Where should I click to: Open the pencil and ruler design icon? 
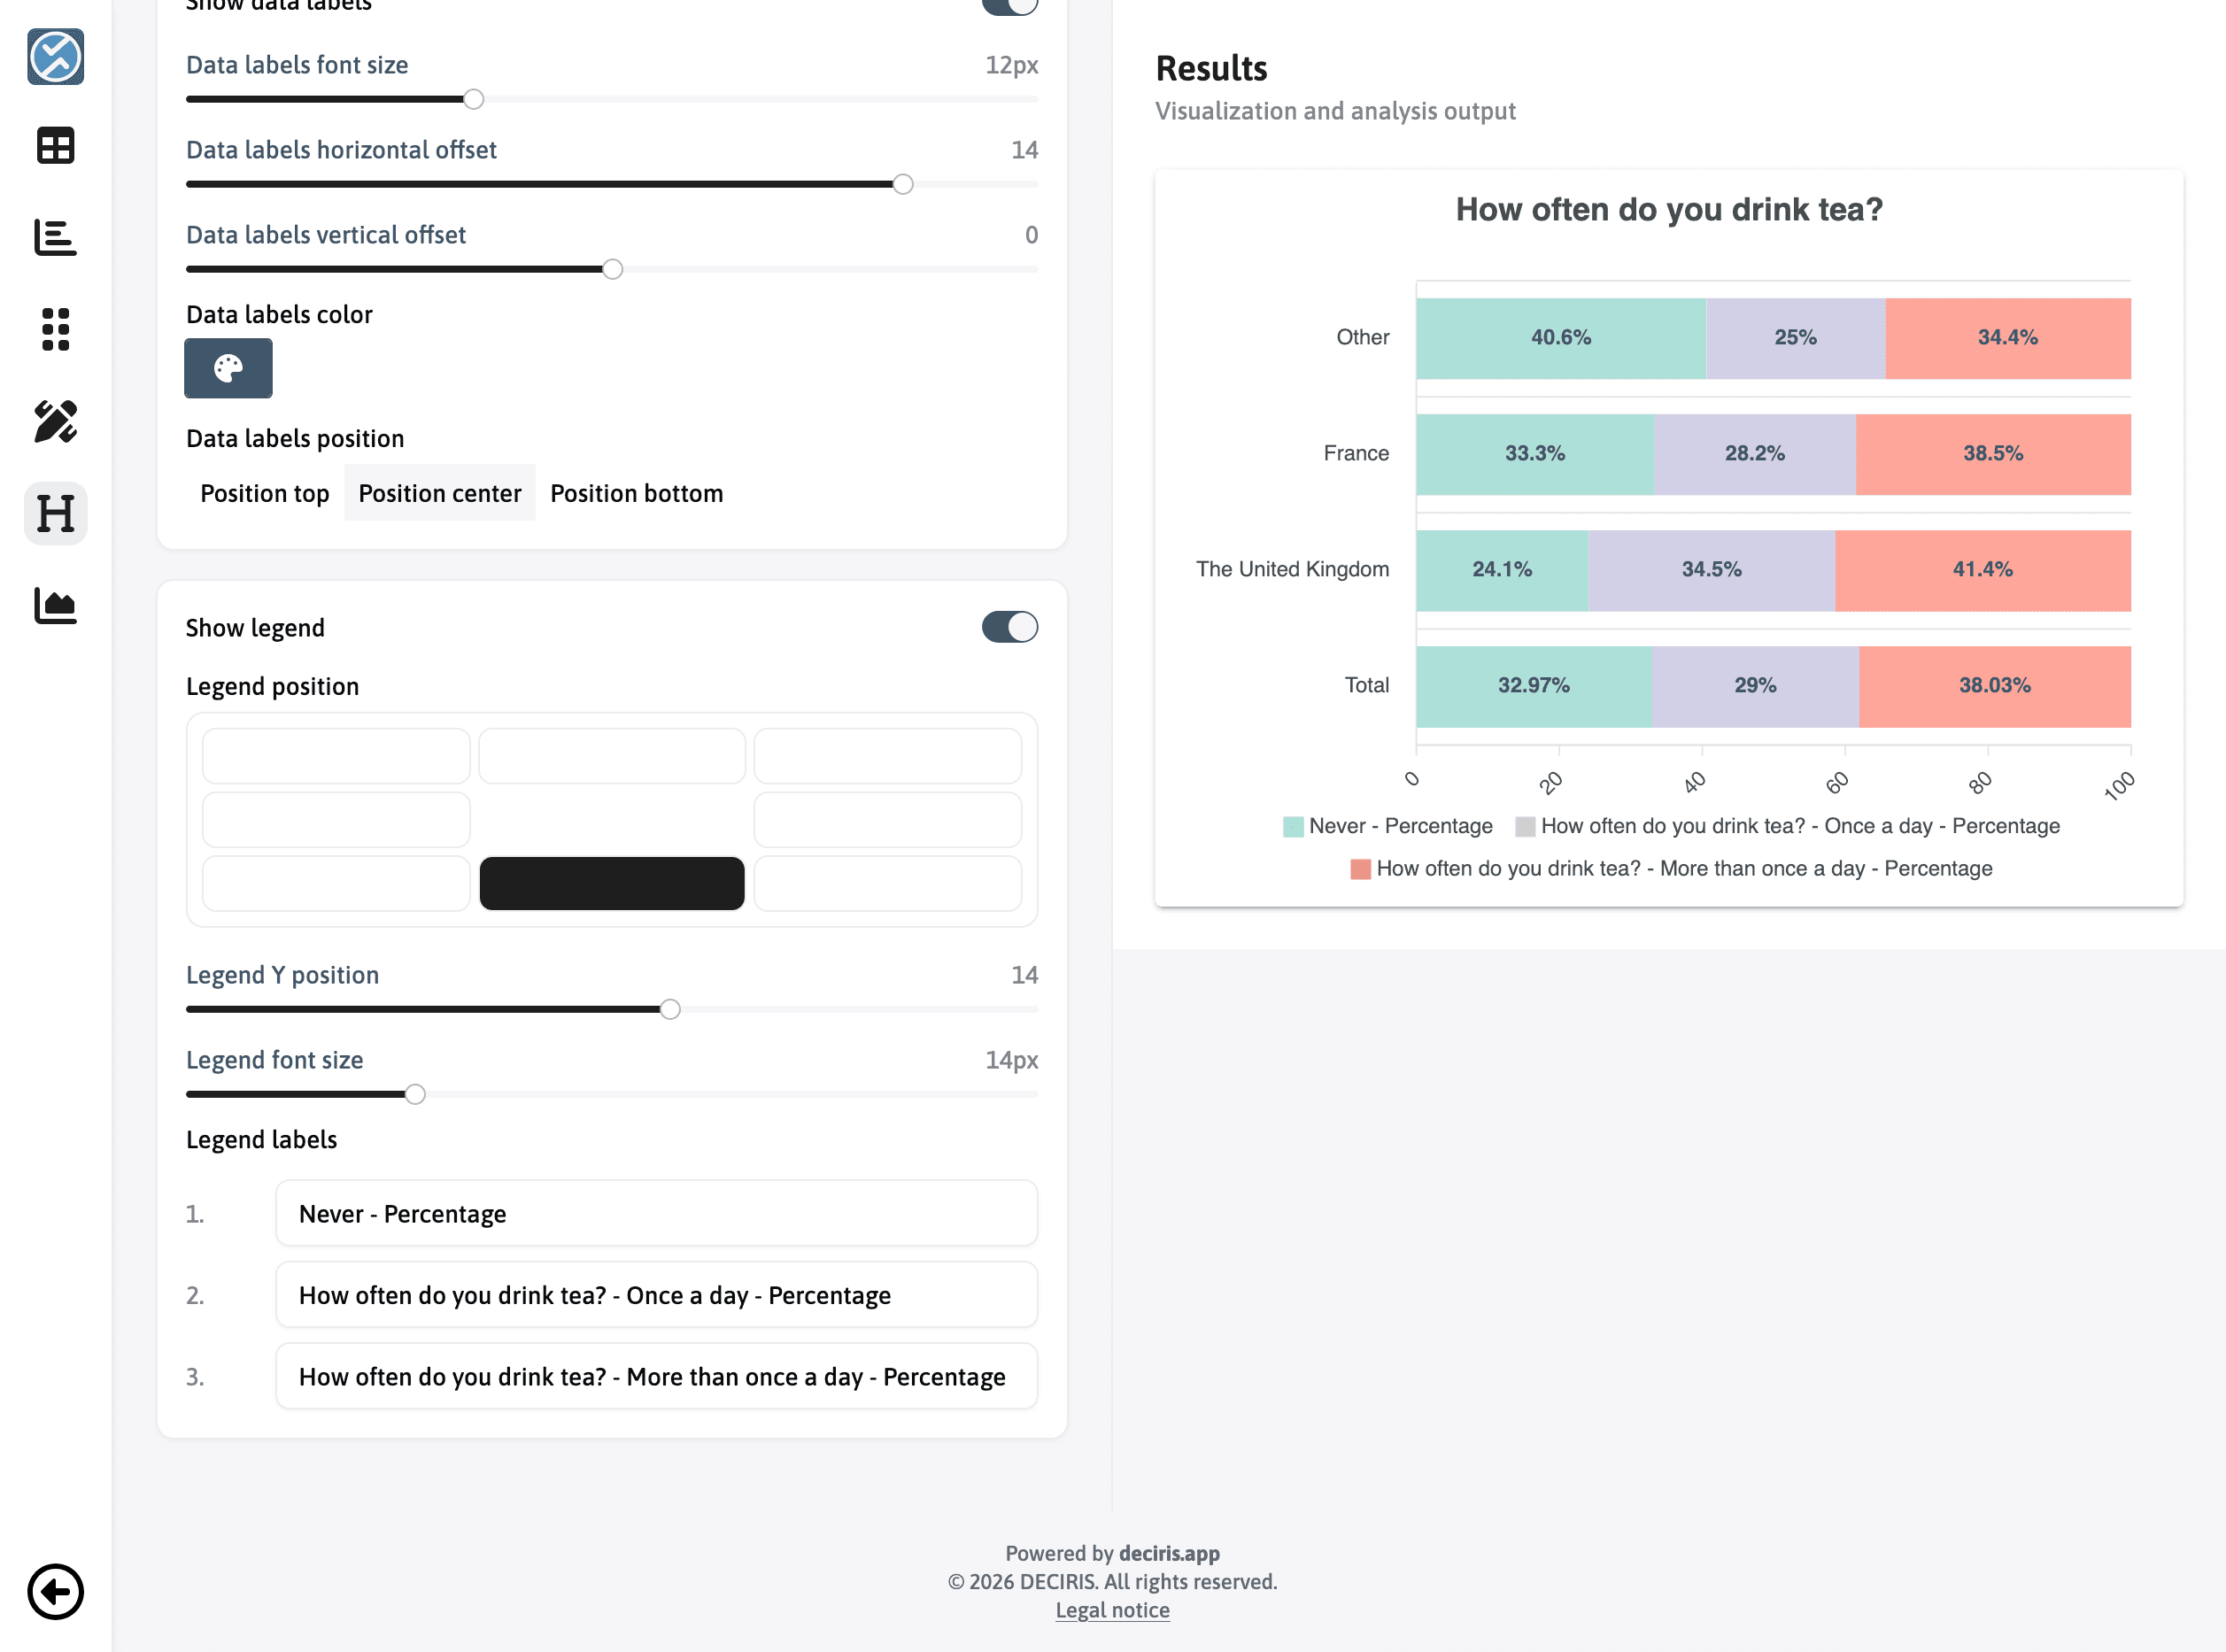55,421
